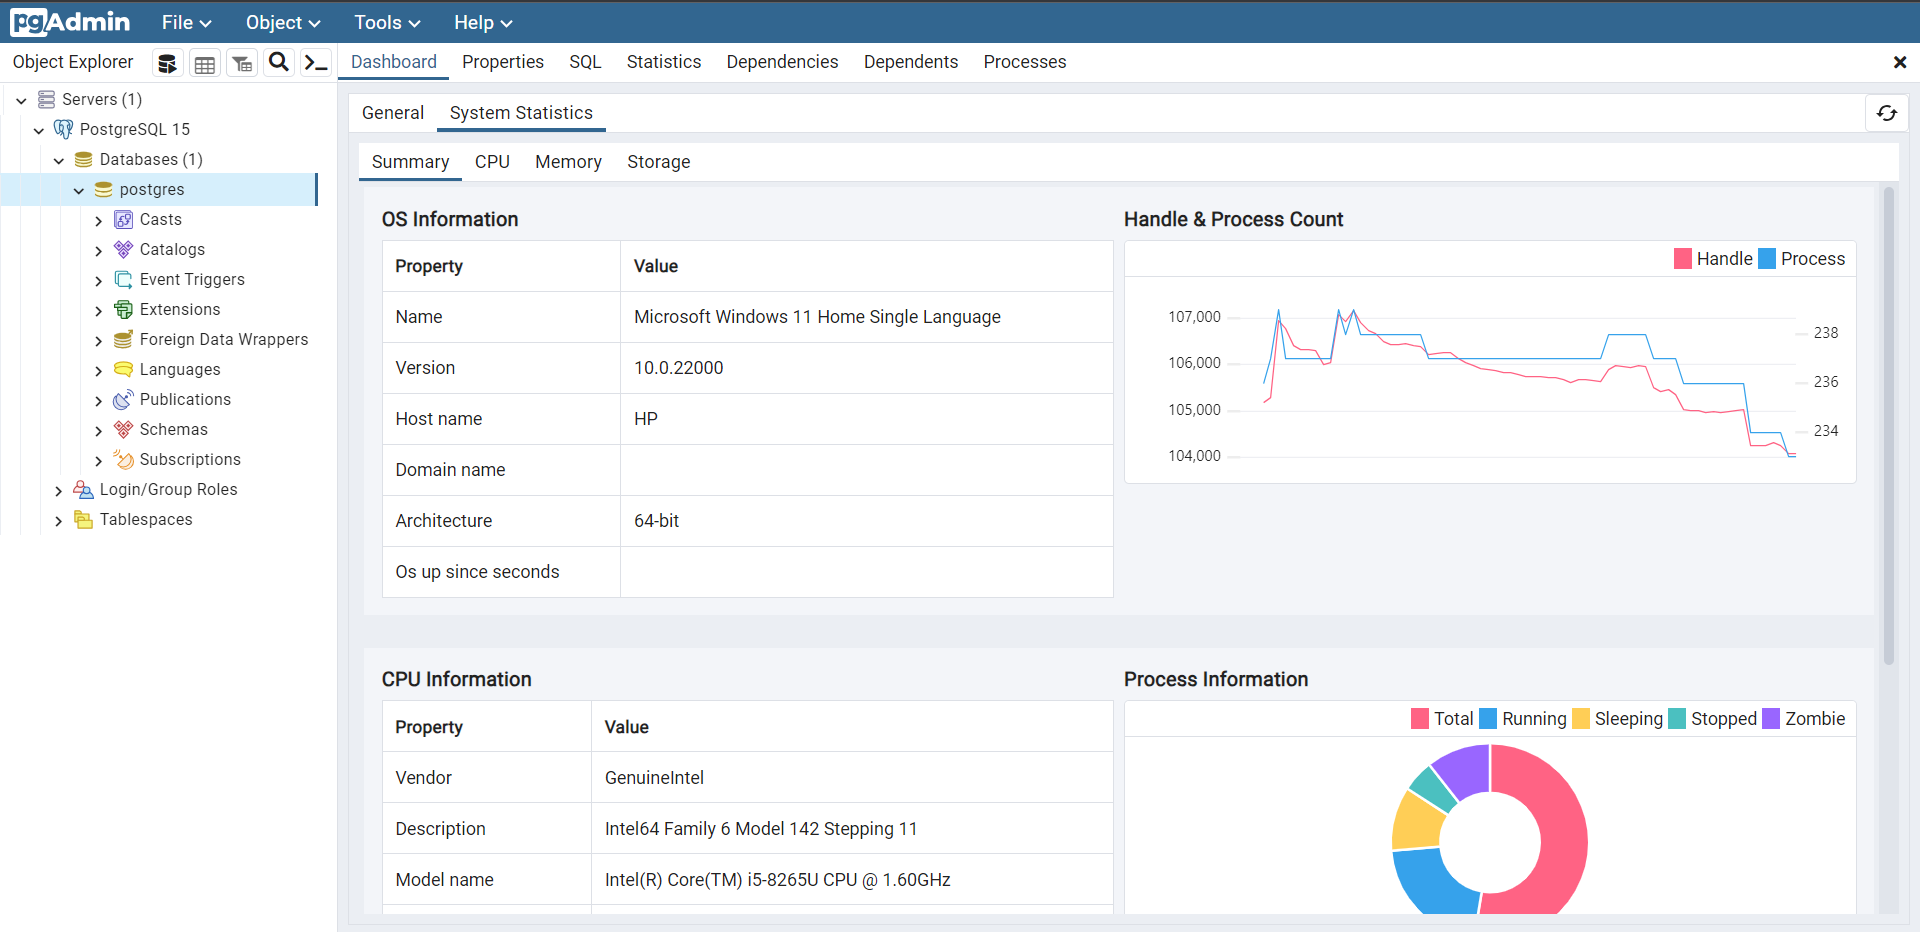Expand the Tablespaces tree node
The height and width of the screenshot is (932, 1920).
tap(58, 520)
